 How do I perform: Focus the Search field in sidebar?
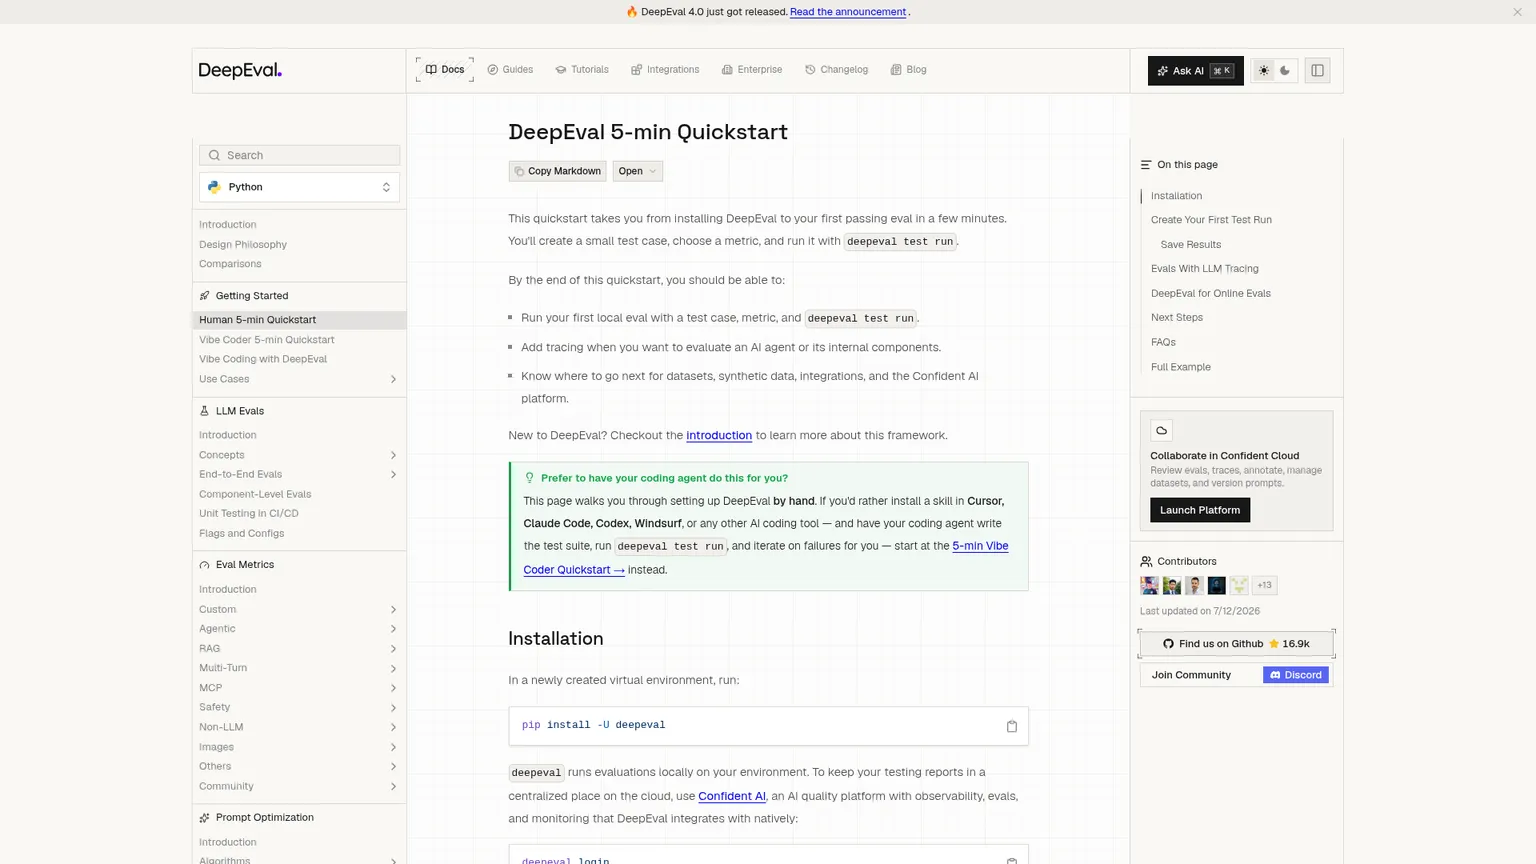click(299, 155)
